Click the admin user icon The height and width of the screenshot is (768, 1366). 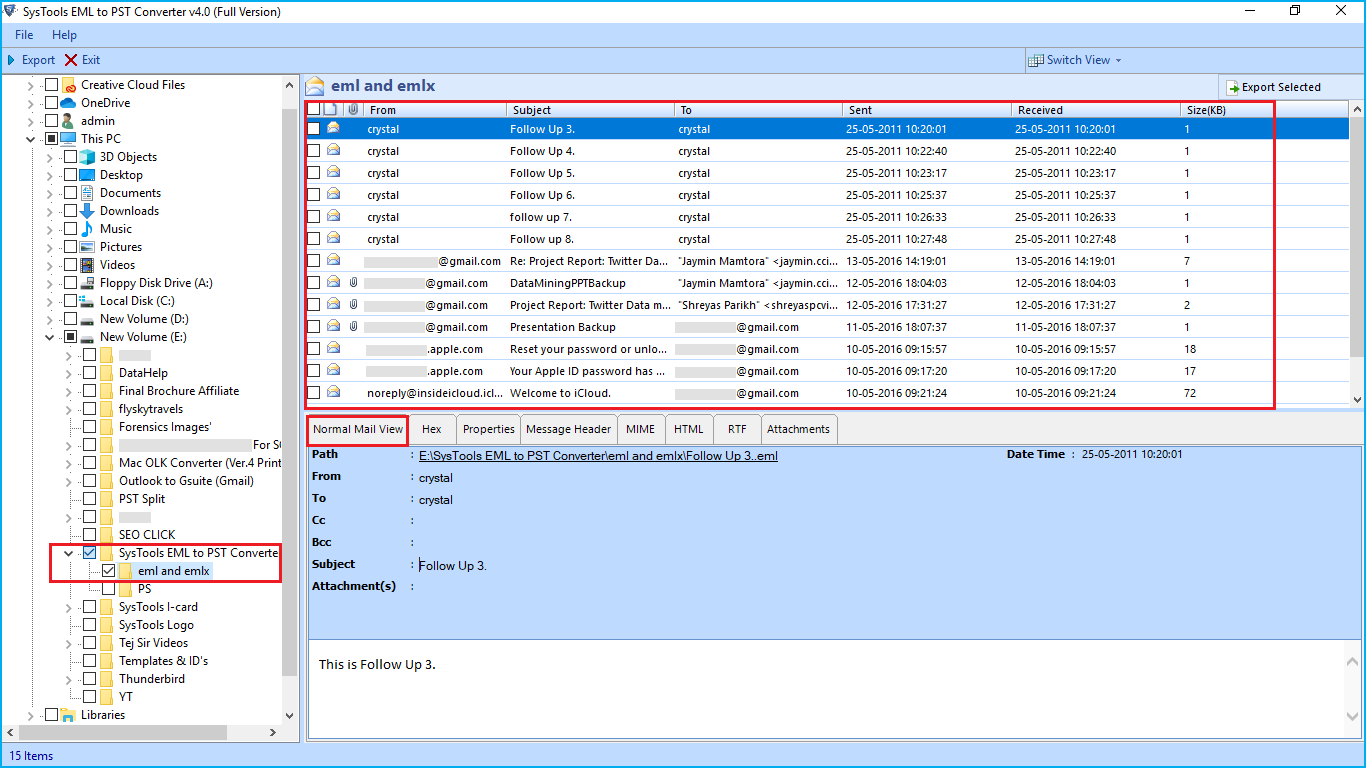pyautogui.click(x=68, y=121)
